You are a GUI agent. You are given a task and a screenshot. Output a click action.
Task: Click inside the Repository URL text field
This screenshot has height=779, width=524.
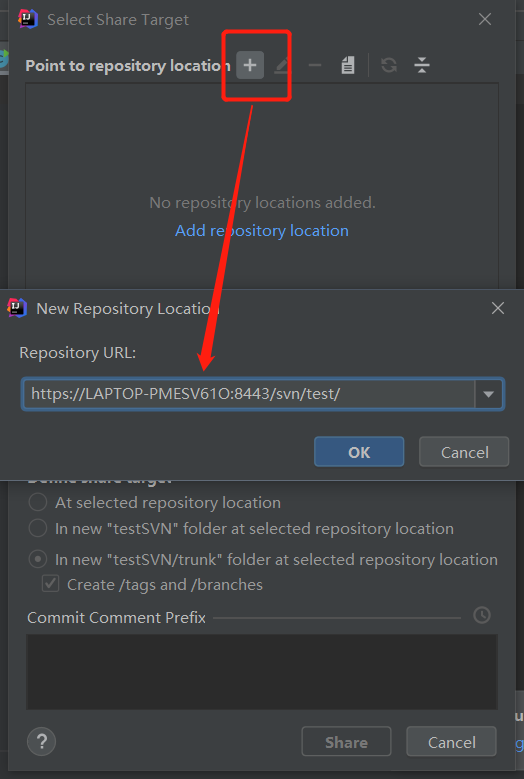click(x=249, y=394)
